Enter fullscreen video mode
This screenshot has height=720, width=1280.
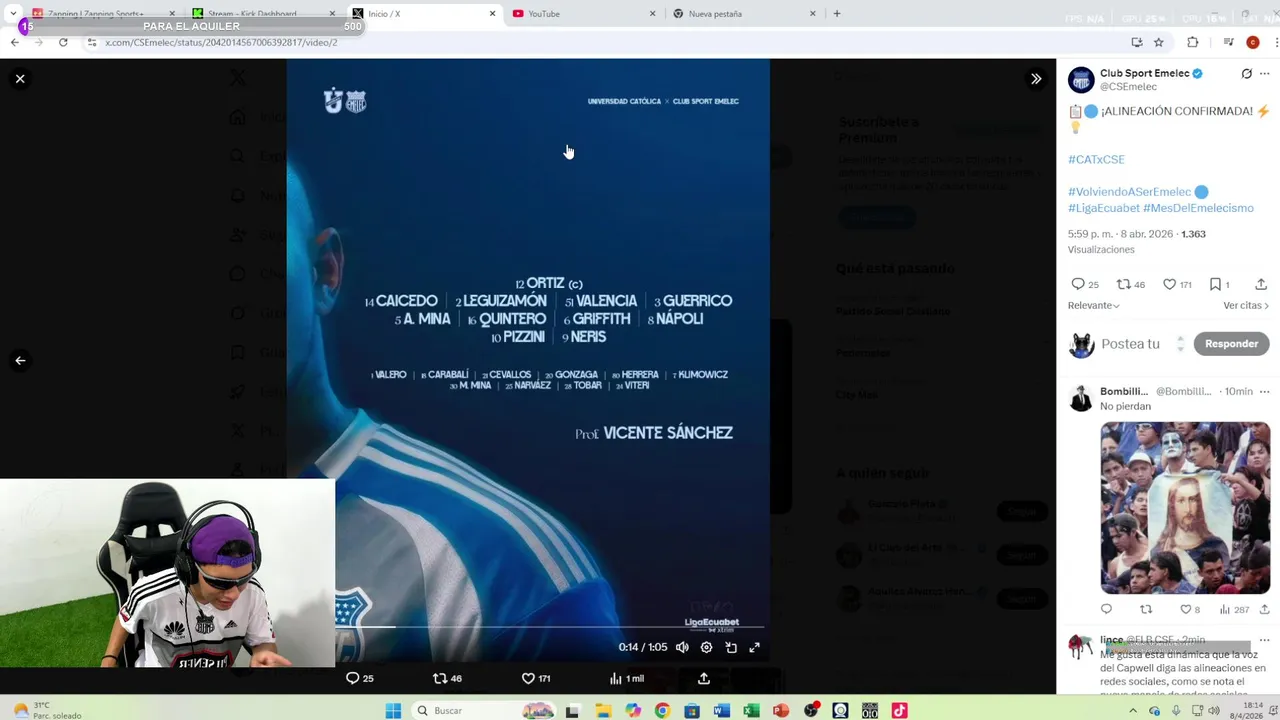pyautogui.click(x=755, y=647)
